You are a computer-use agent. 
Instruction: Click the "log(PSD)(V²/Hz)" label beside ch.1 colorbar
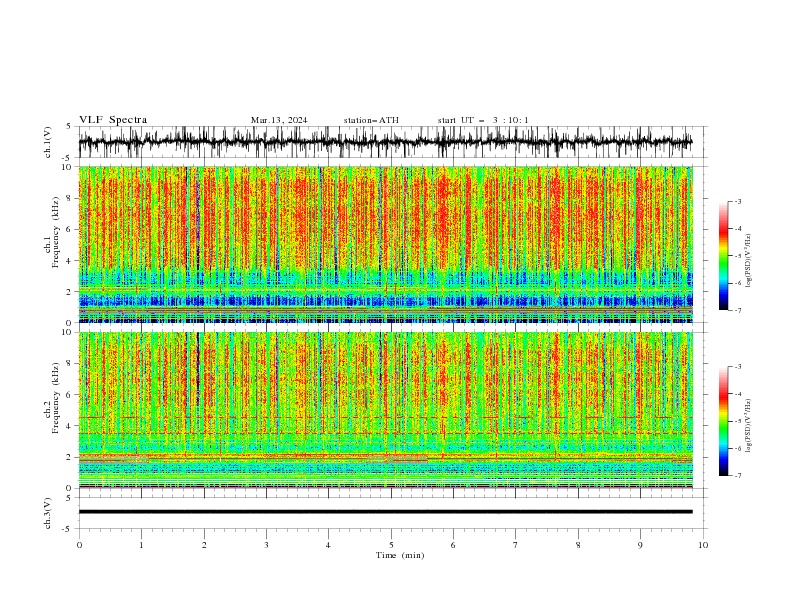click(749, 260)
